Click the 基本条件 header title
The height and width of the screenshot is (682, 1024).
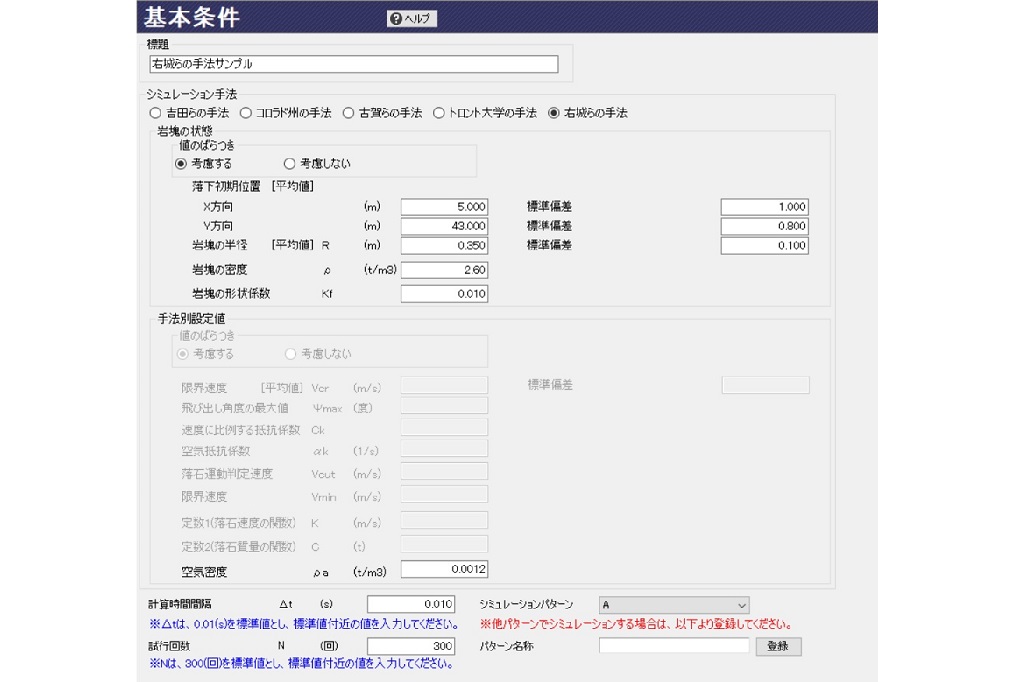tap(192, 18)
